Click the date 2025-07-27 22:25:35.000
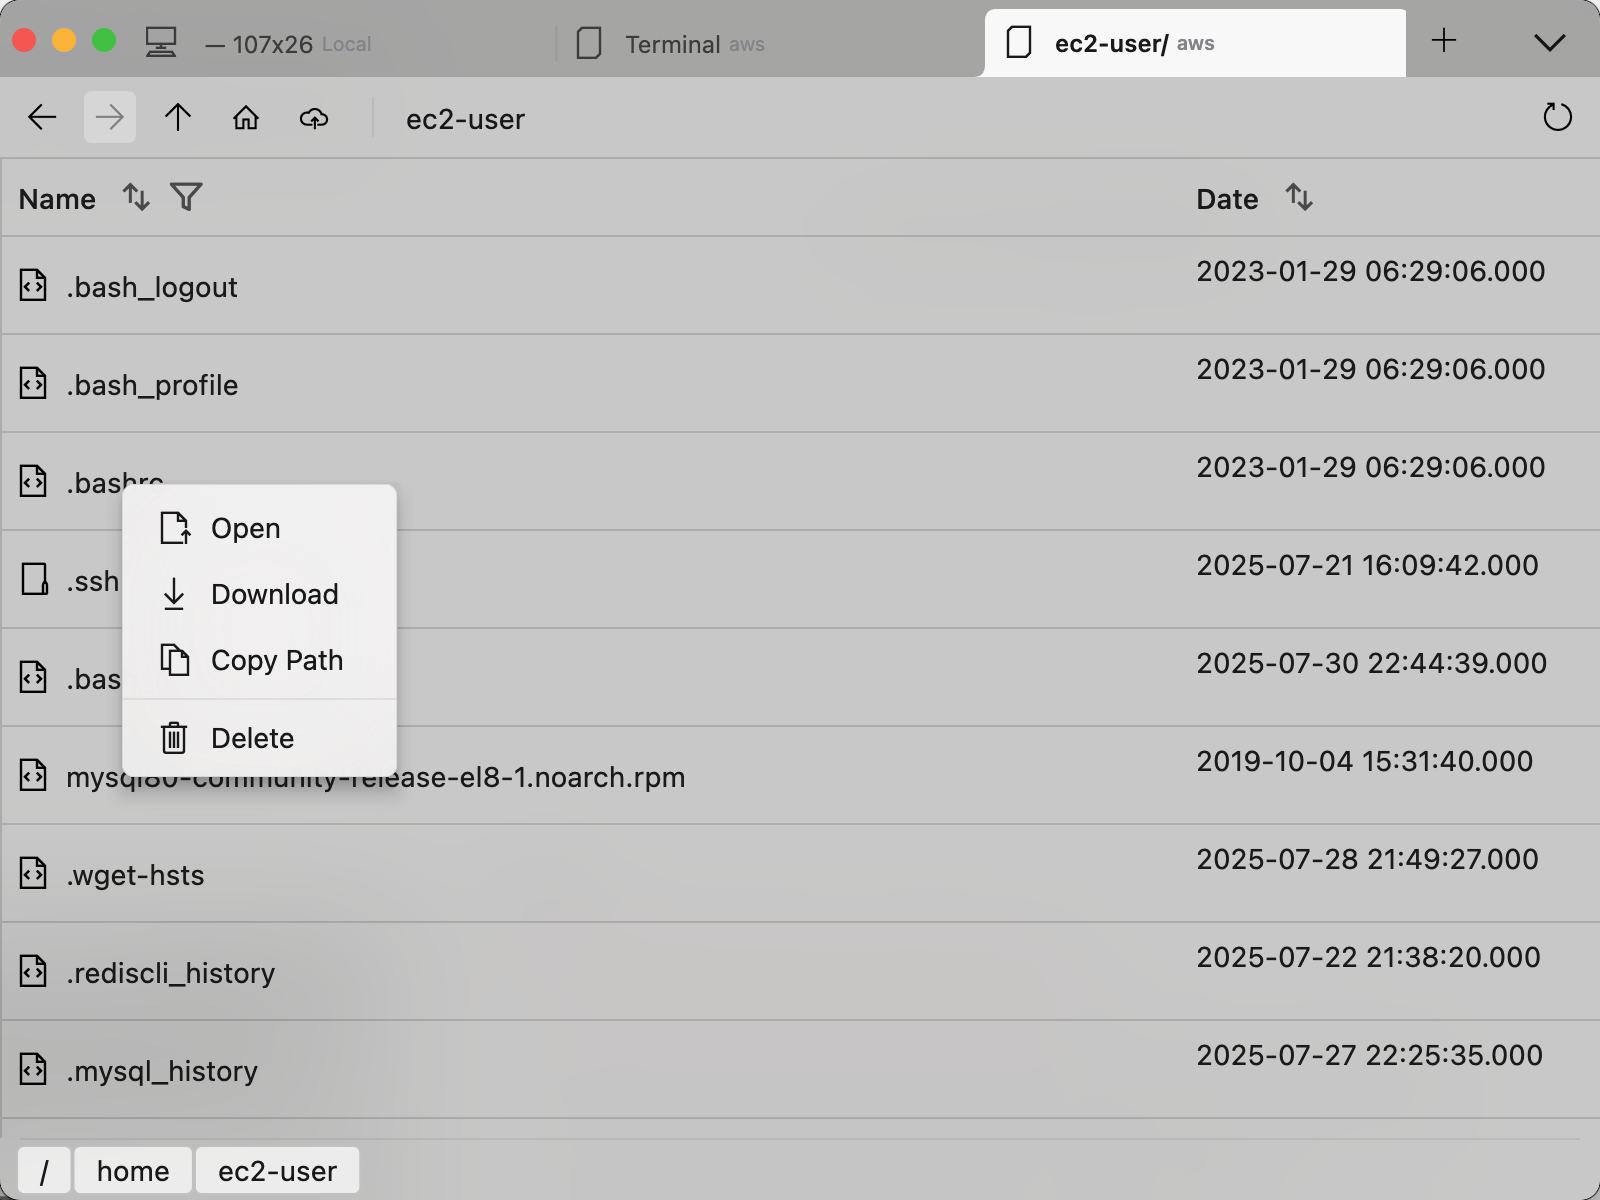1600x1200 pixels. (x=1369, y=1055)
